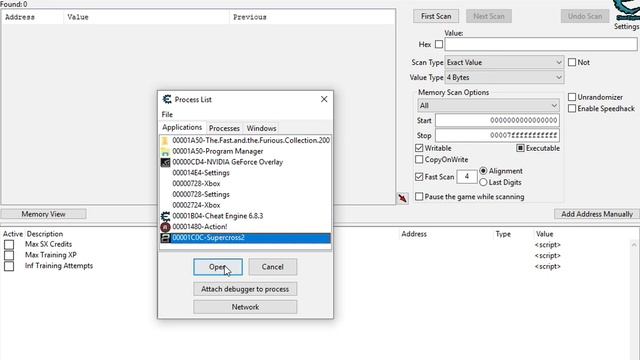Click the Description column header
The height and width of the screenshot is (360, 640).
45,234
